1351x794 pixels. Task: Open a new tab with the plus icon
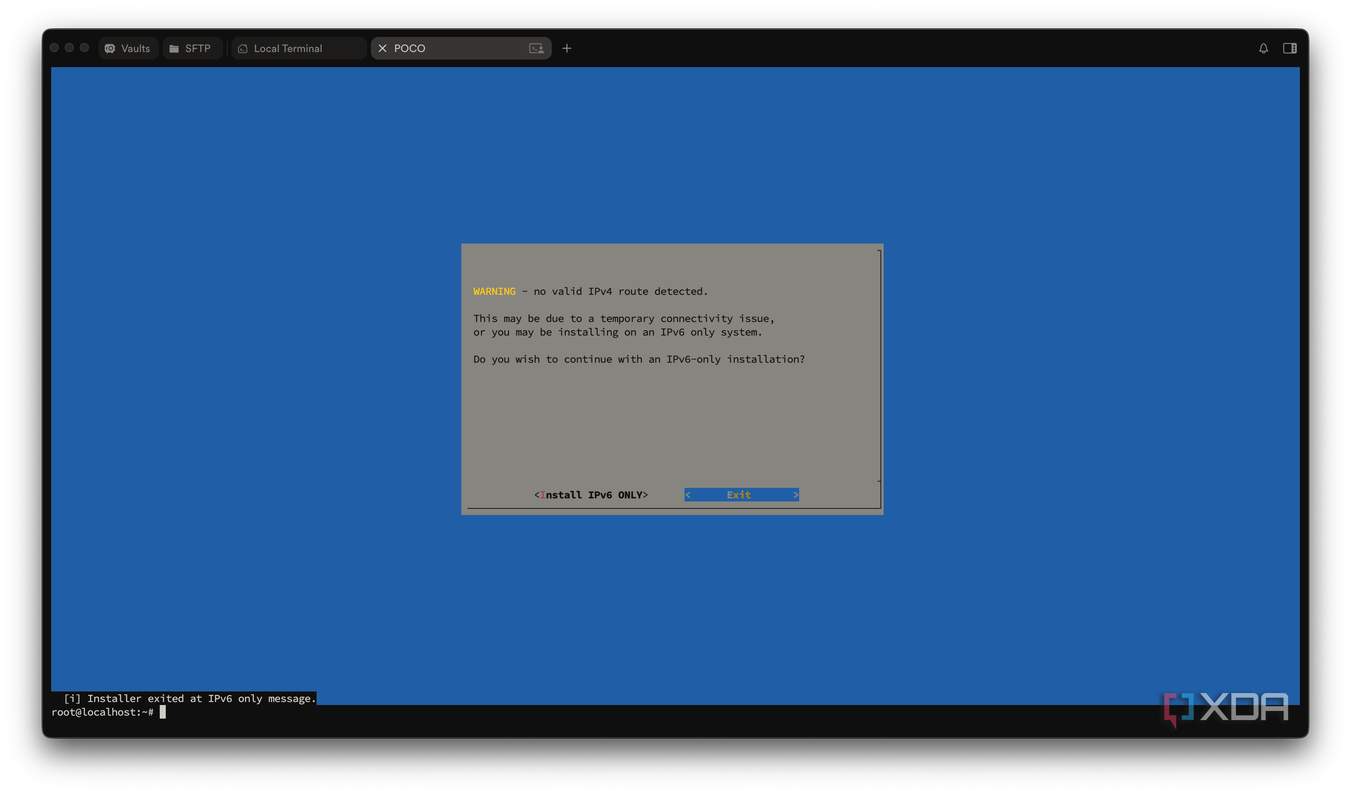coord(567,48)
